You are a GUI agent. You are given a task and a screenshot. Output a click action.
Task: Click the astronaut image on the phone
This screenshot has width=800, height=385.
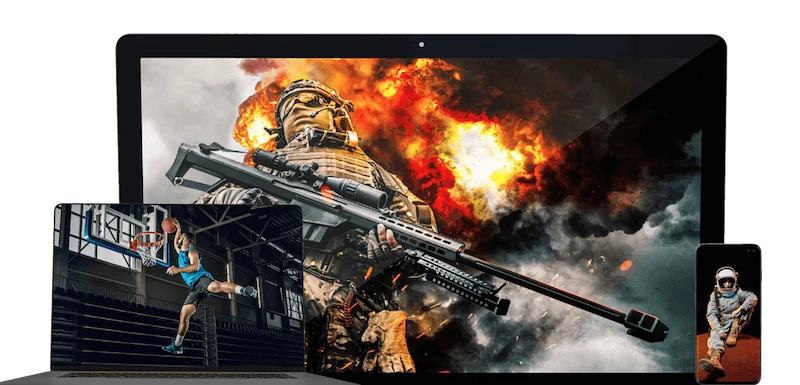[728, 314]
